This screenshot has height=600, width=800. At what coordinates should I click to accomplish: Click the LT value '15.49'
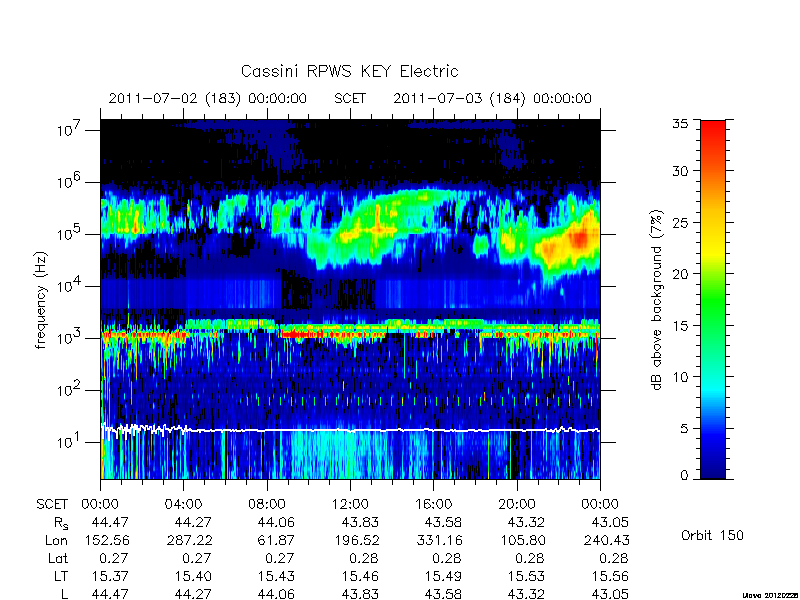point(443,577)
